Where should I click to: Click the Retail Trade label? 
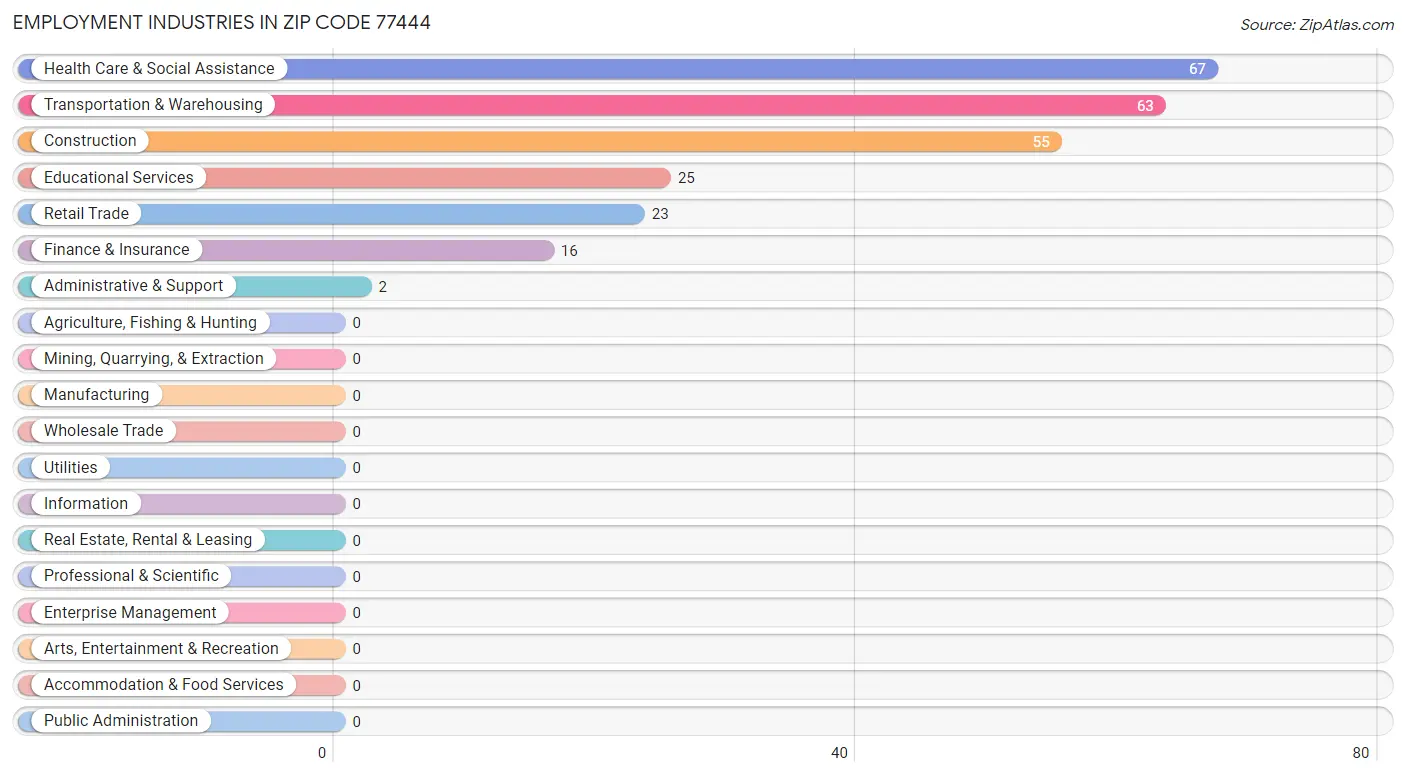[x=86, y=213]
